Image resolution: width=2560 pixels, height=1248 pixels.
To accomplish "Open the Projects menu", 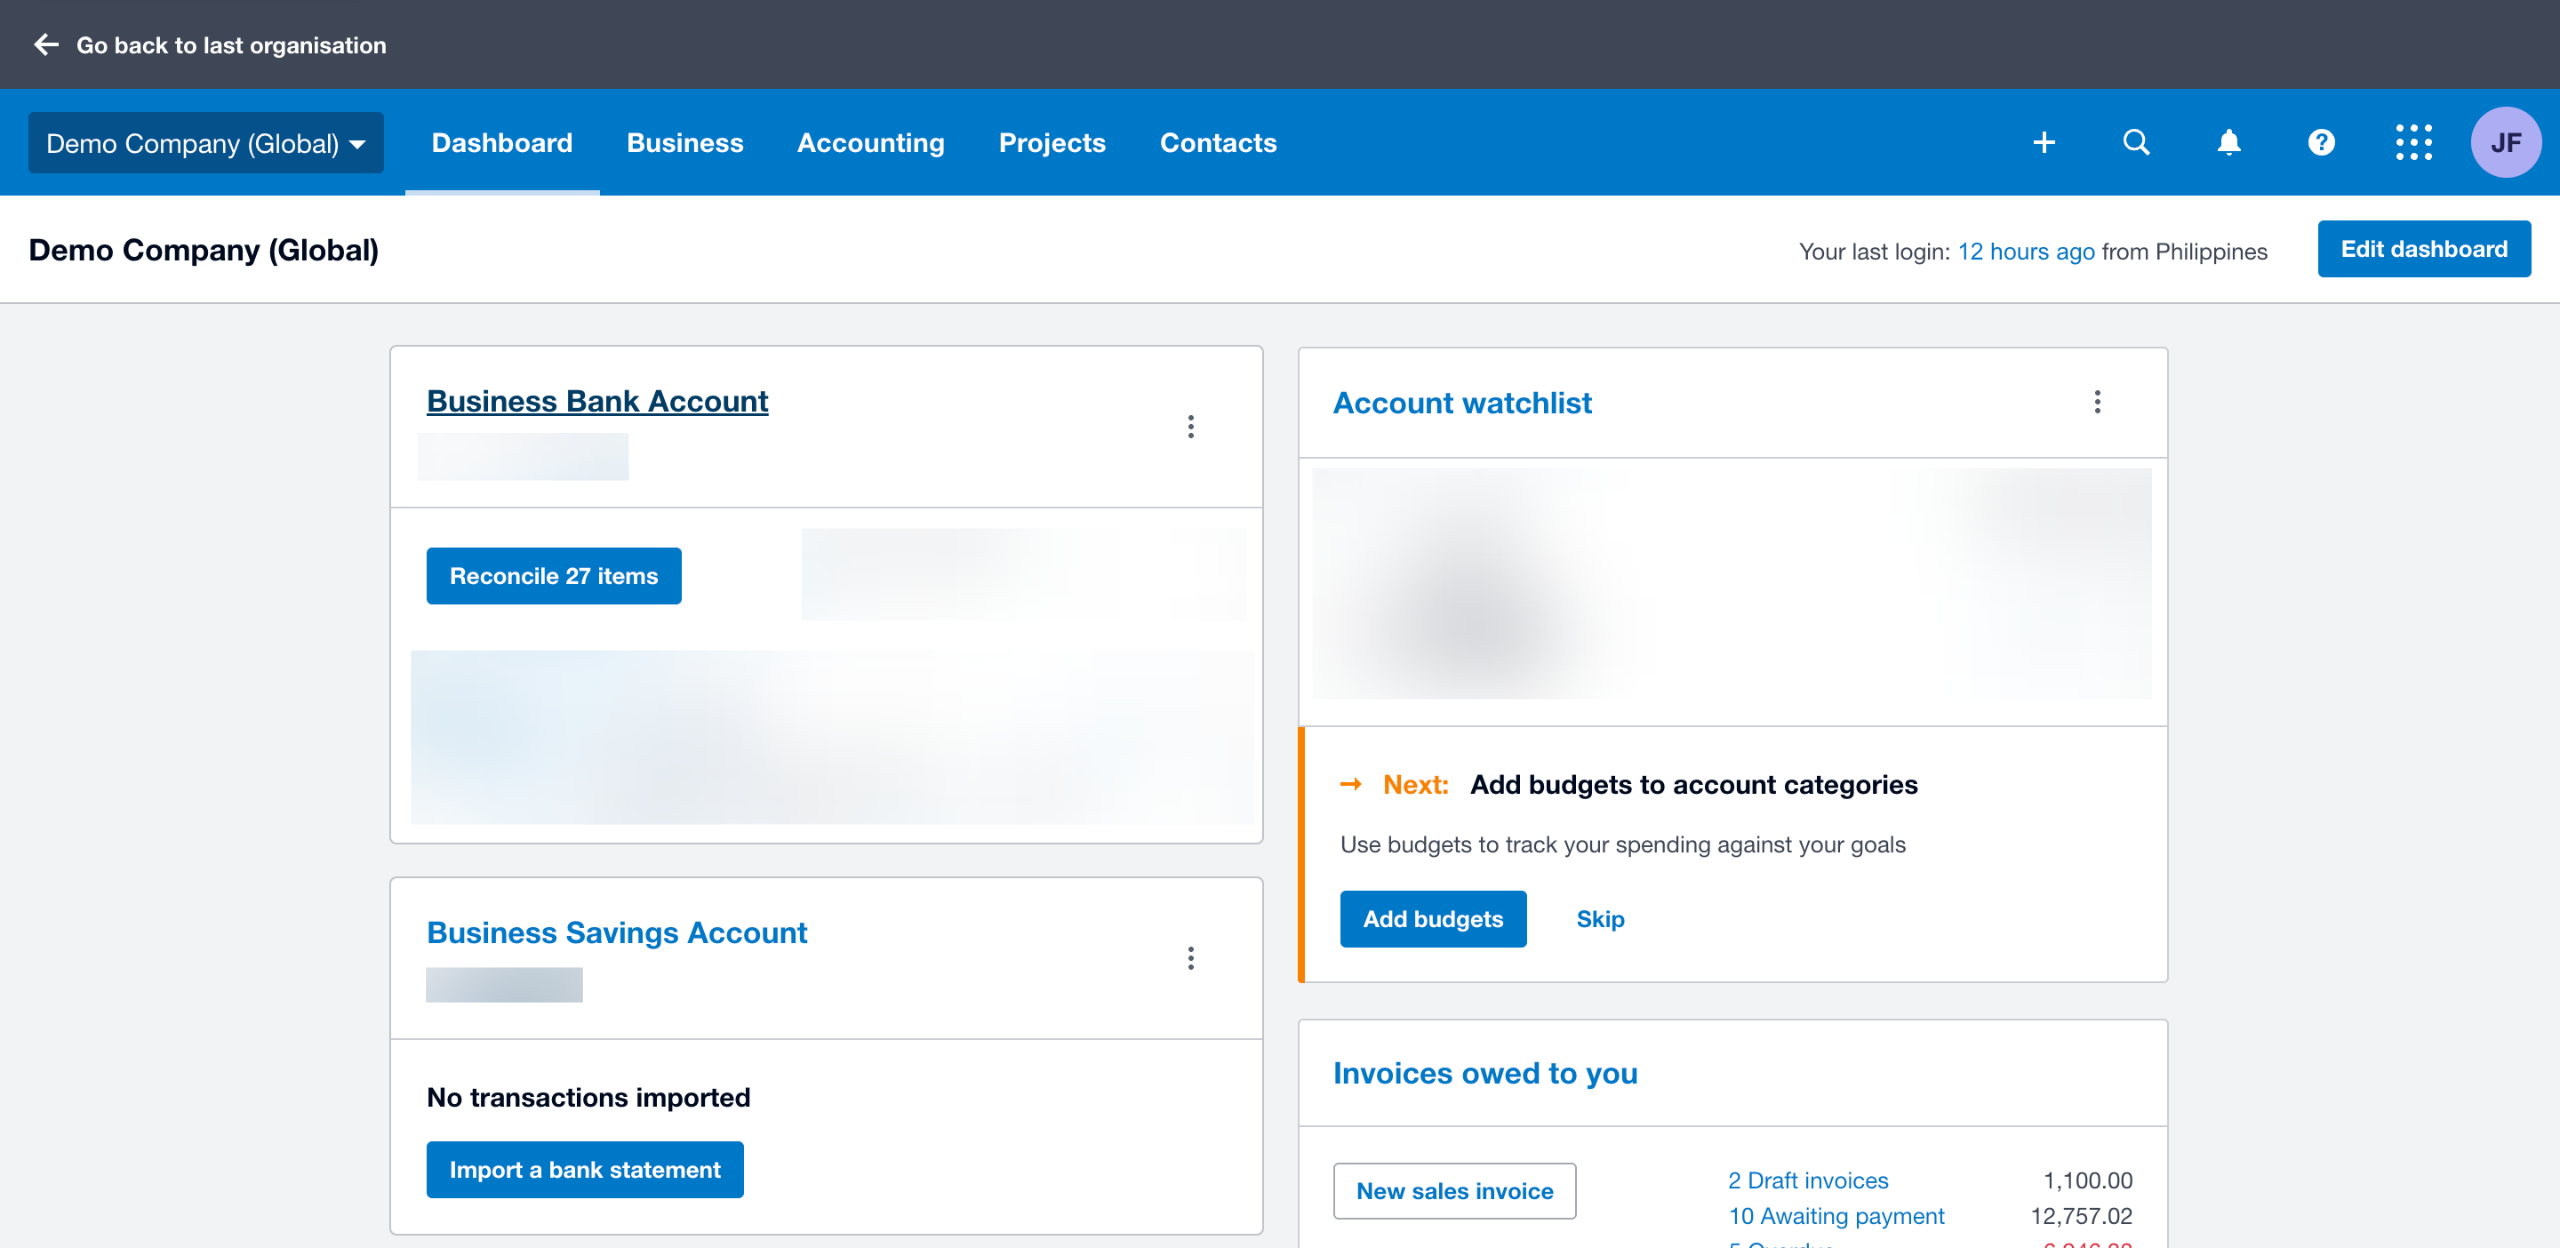I will pyautogui.click(x=1052, y=143).
